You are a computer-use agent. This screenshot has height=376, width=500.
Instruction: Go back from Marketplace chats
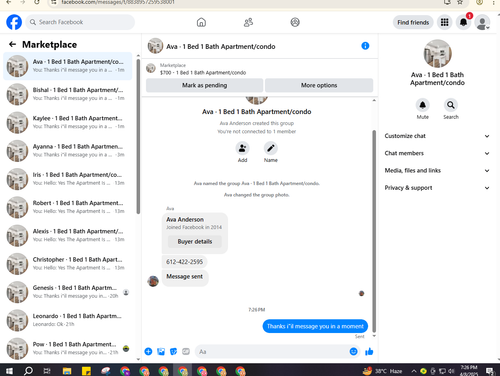click(x=12, y=44)
